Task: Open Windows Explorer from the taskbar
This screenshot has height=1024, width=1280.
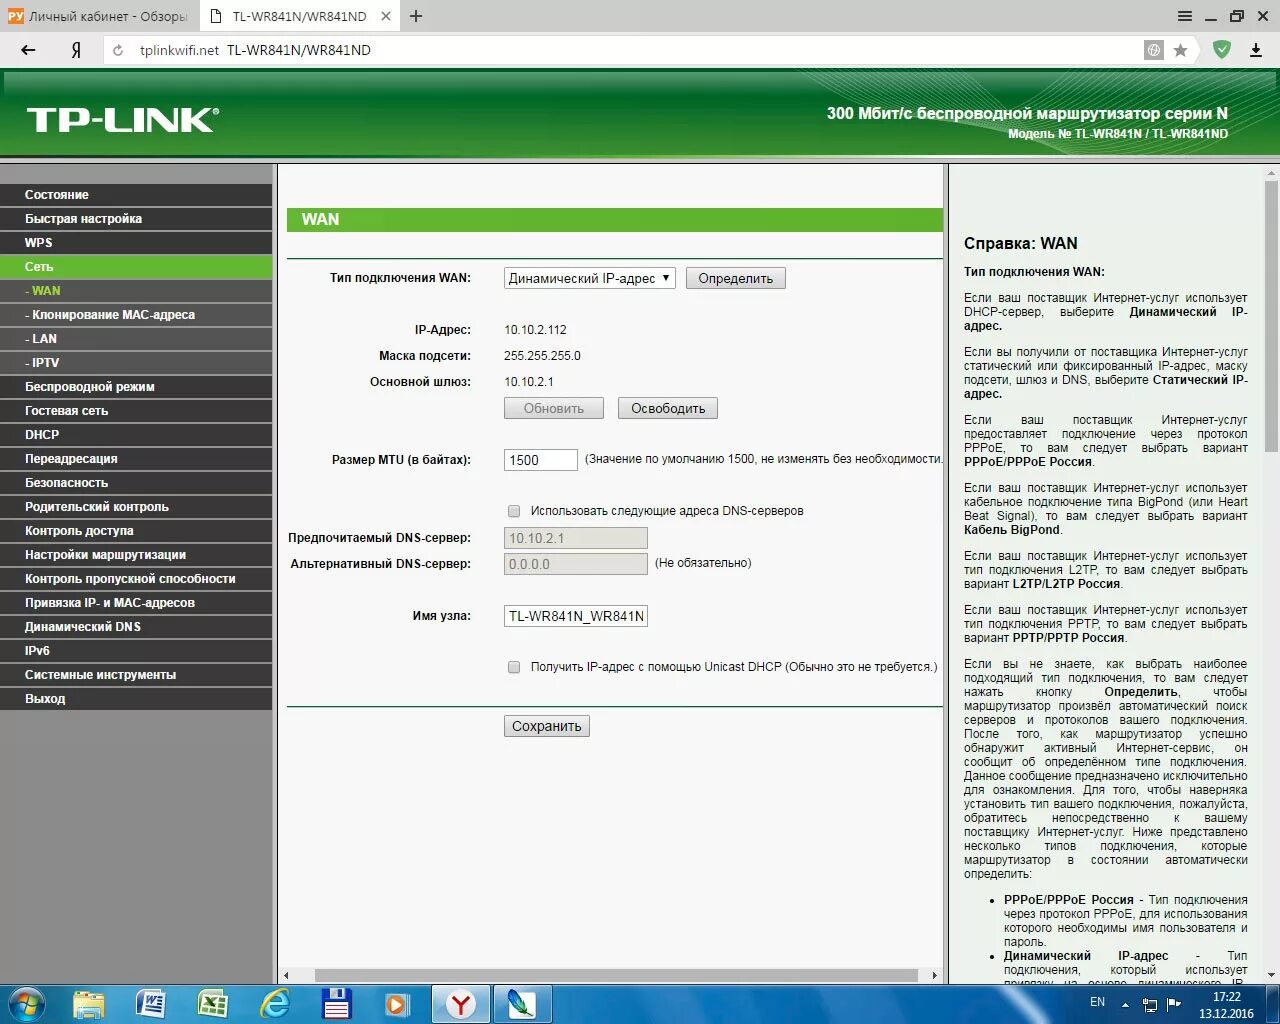Action: 89,1004
